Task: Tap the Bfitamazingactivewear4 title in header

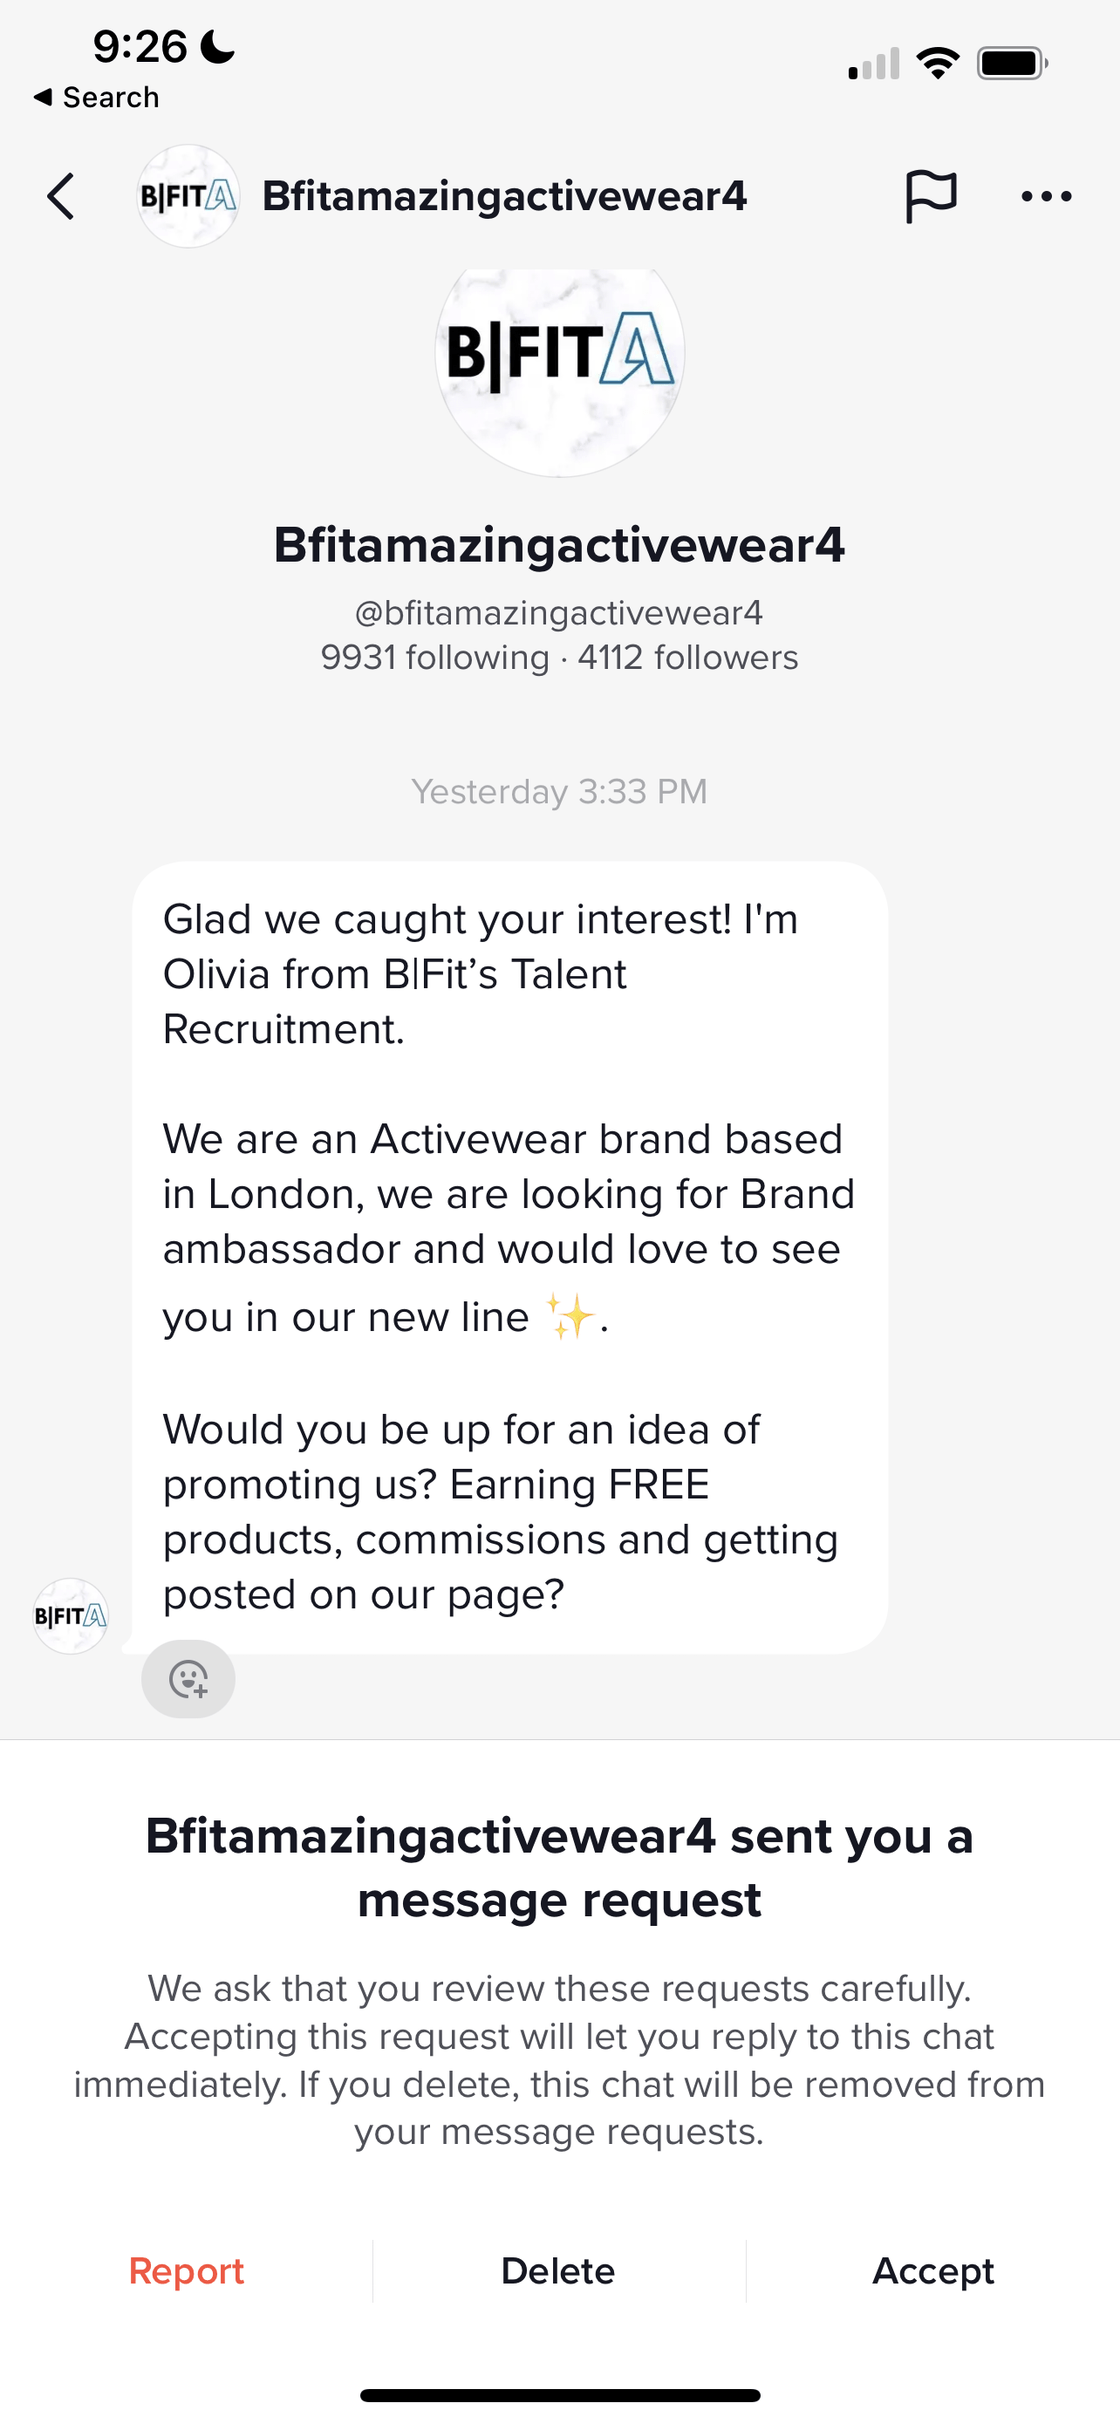Action: tap(504, 196)
